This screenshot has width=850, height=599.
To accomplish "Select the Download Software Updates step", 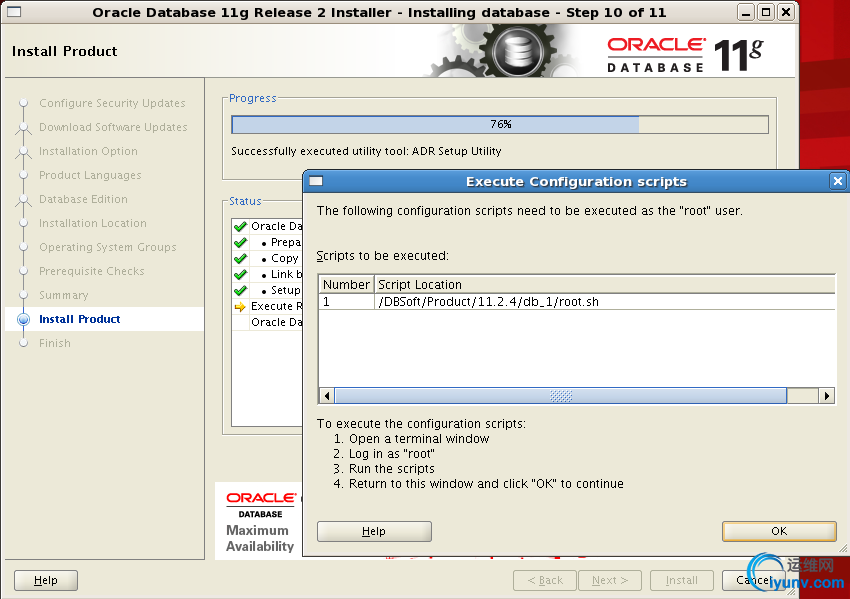I will pos(113,127).
